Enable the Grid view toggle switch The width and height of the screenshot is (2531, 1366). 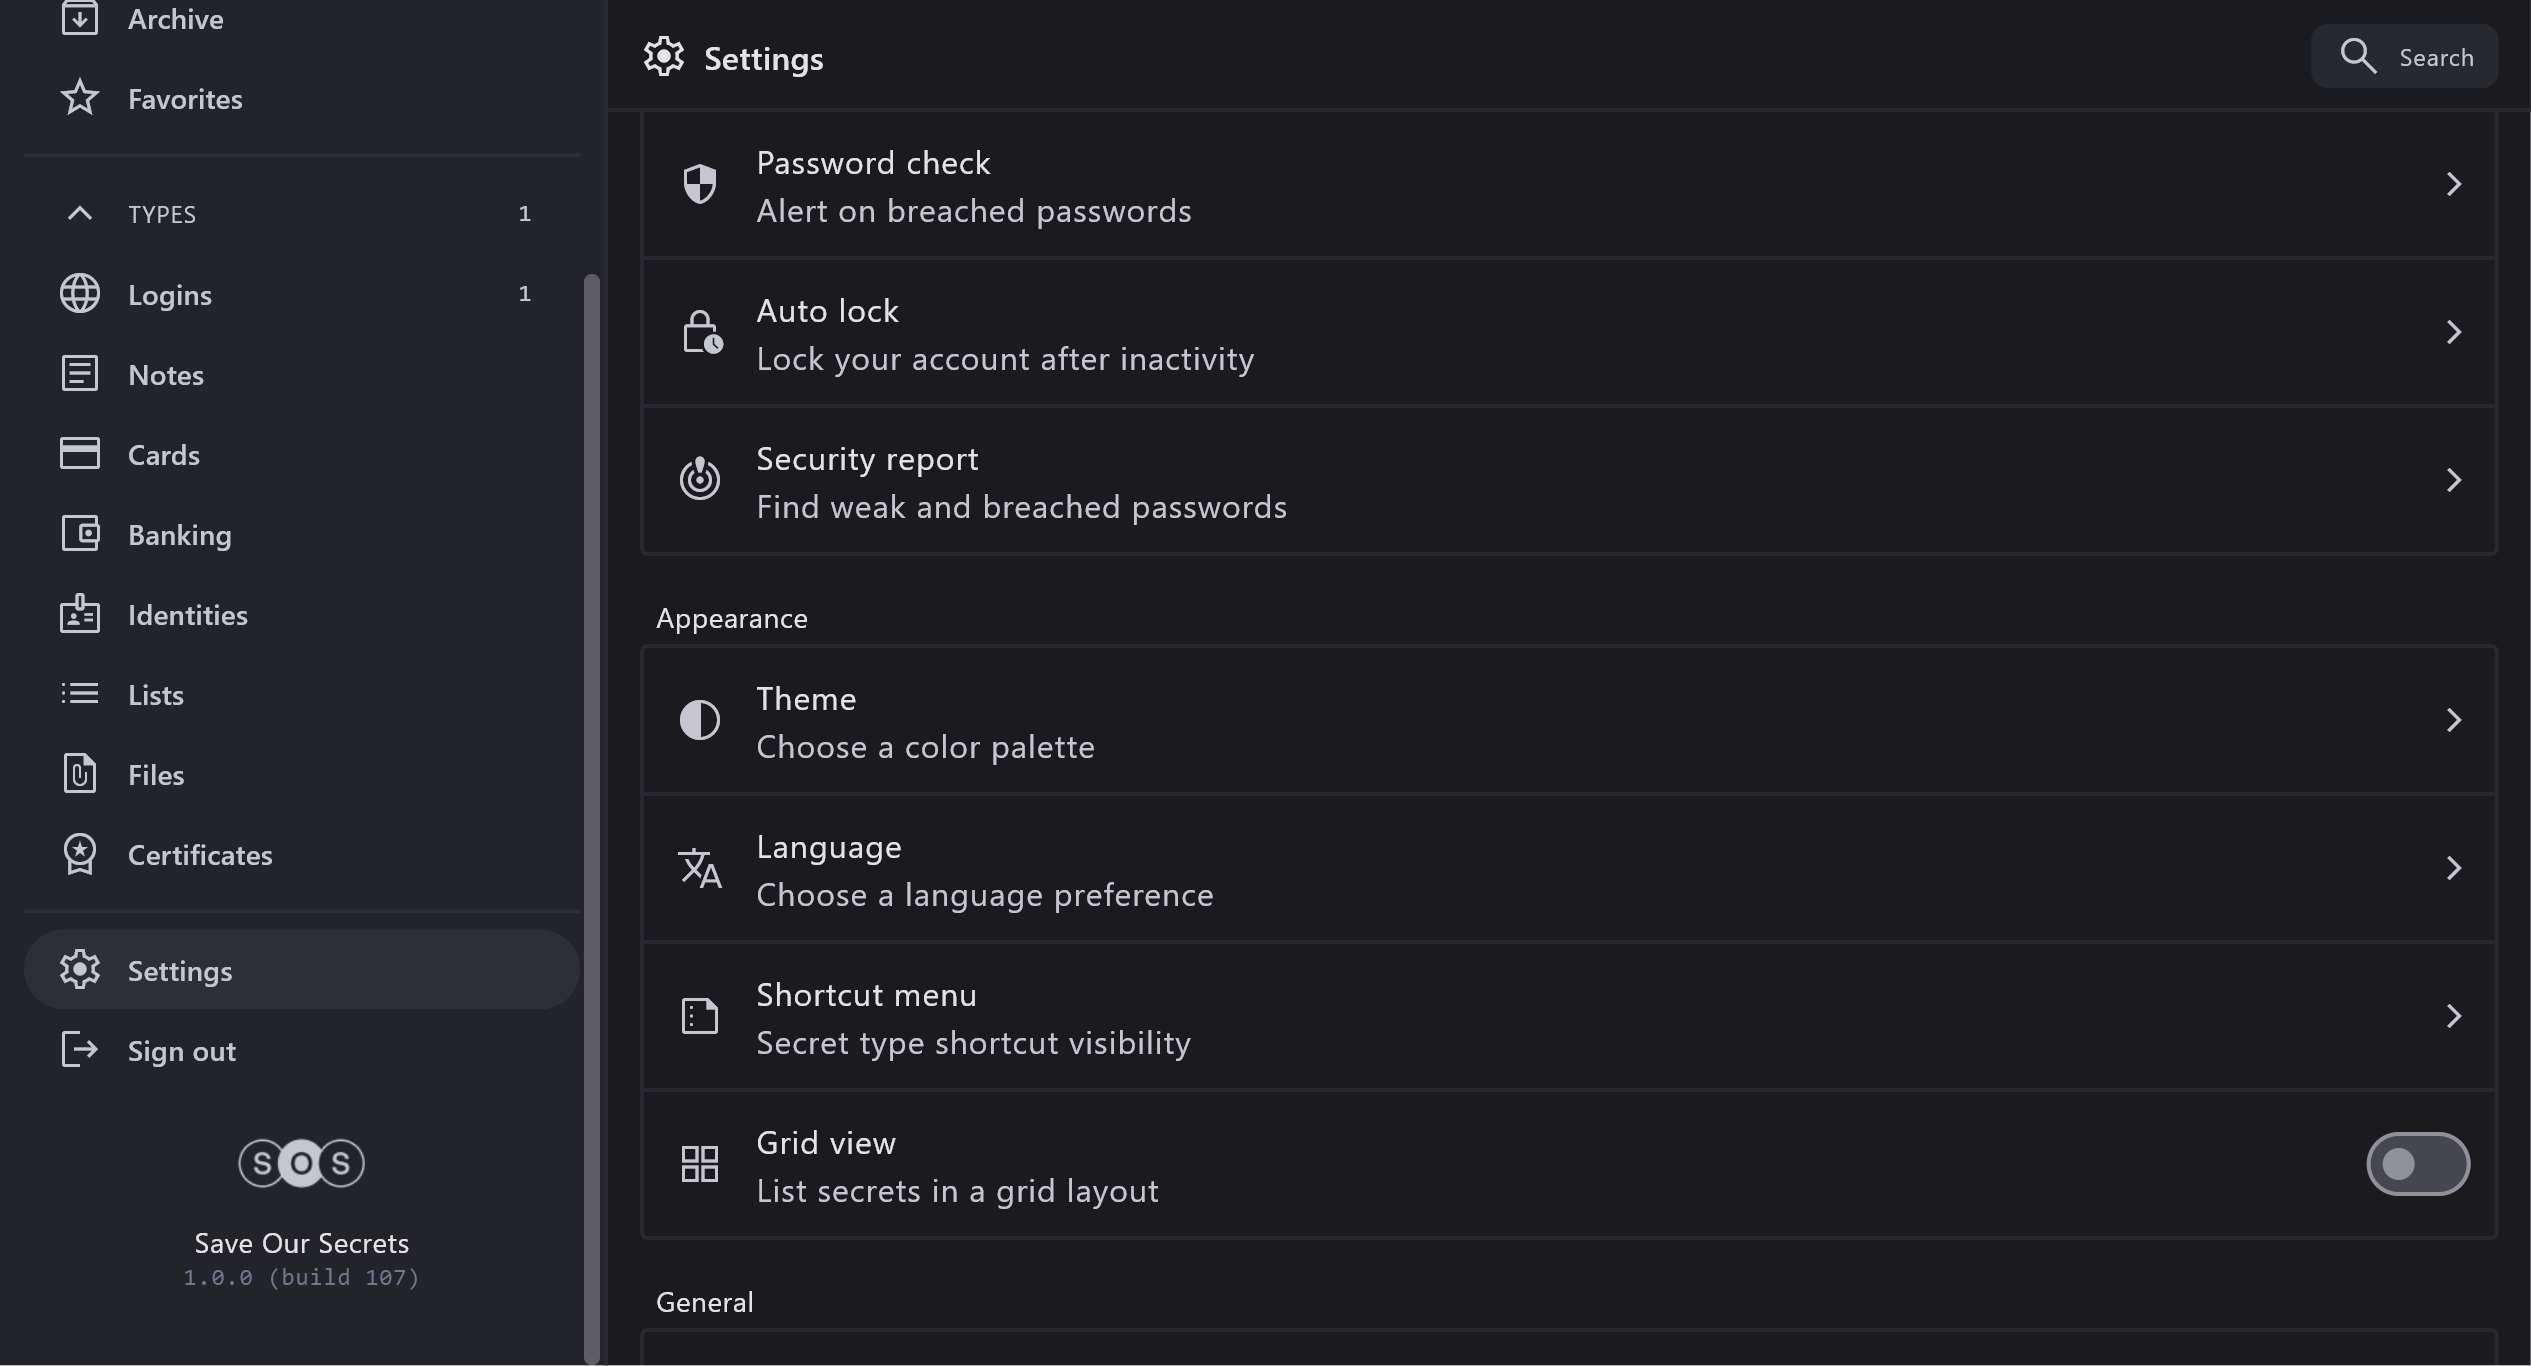click(2417, 1164)
